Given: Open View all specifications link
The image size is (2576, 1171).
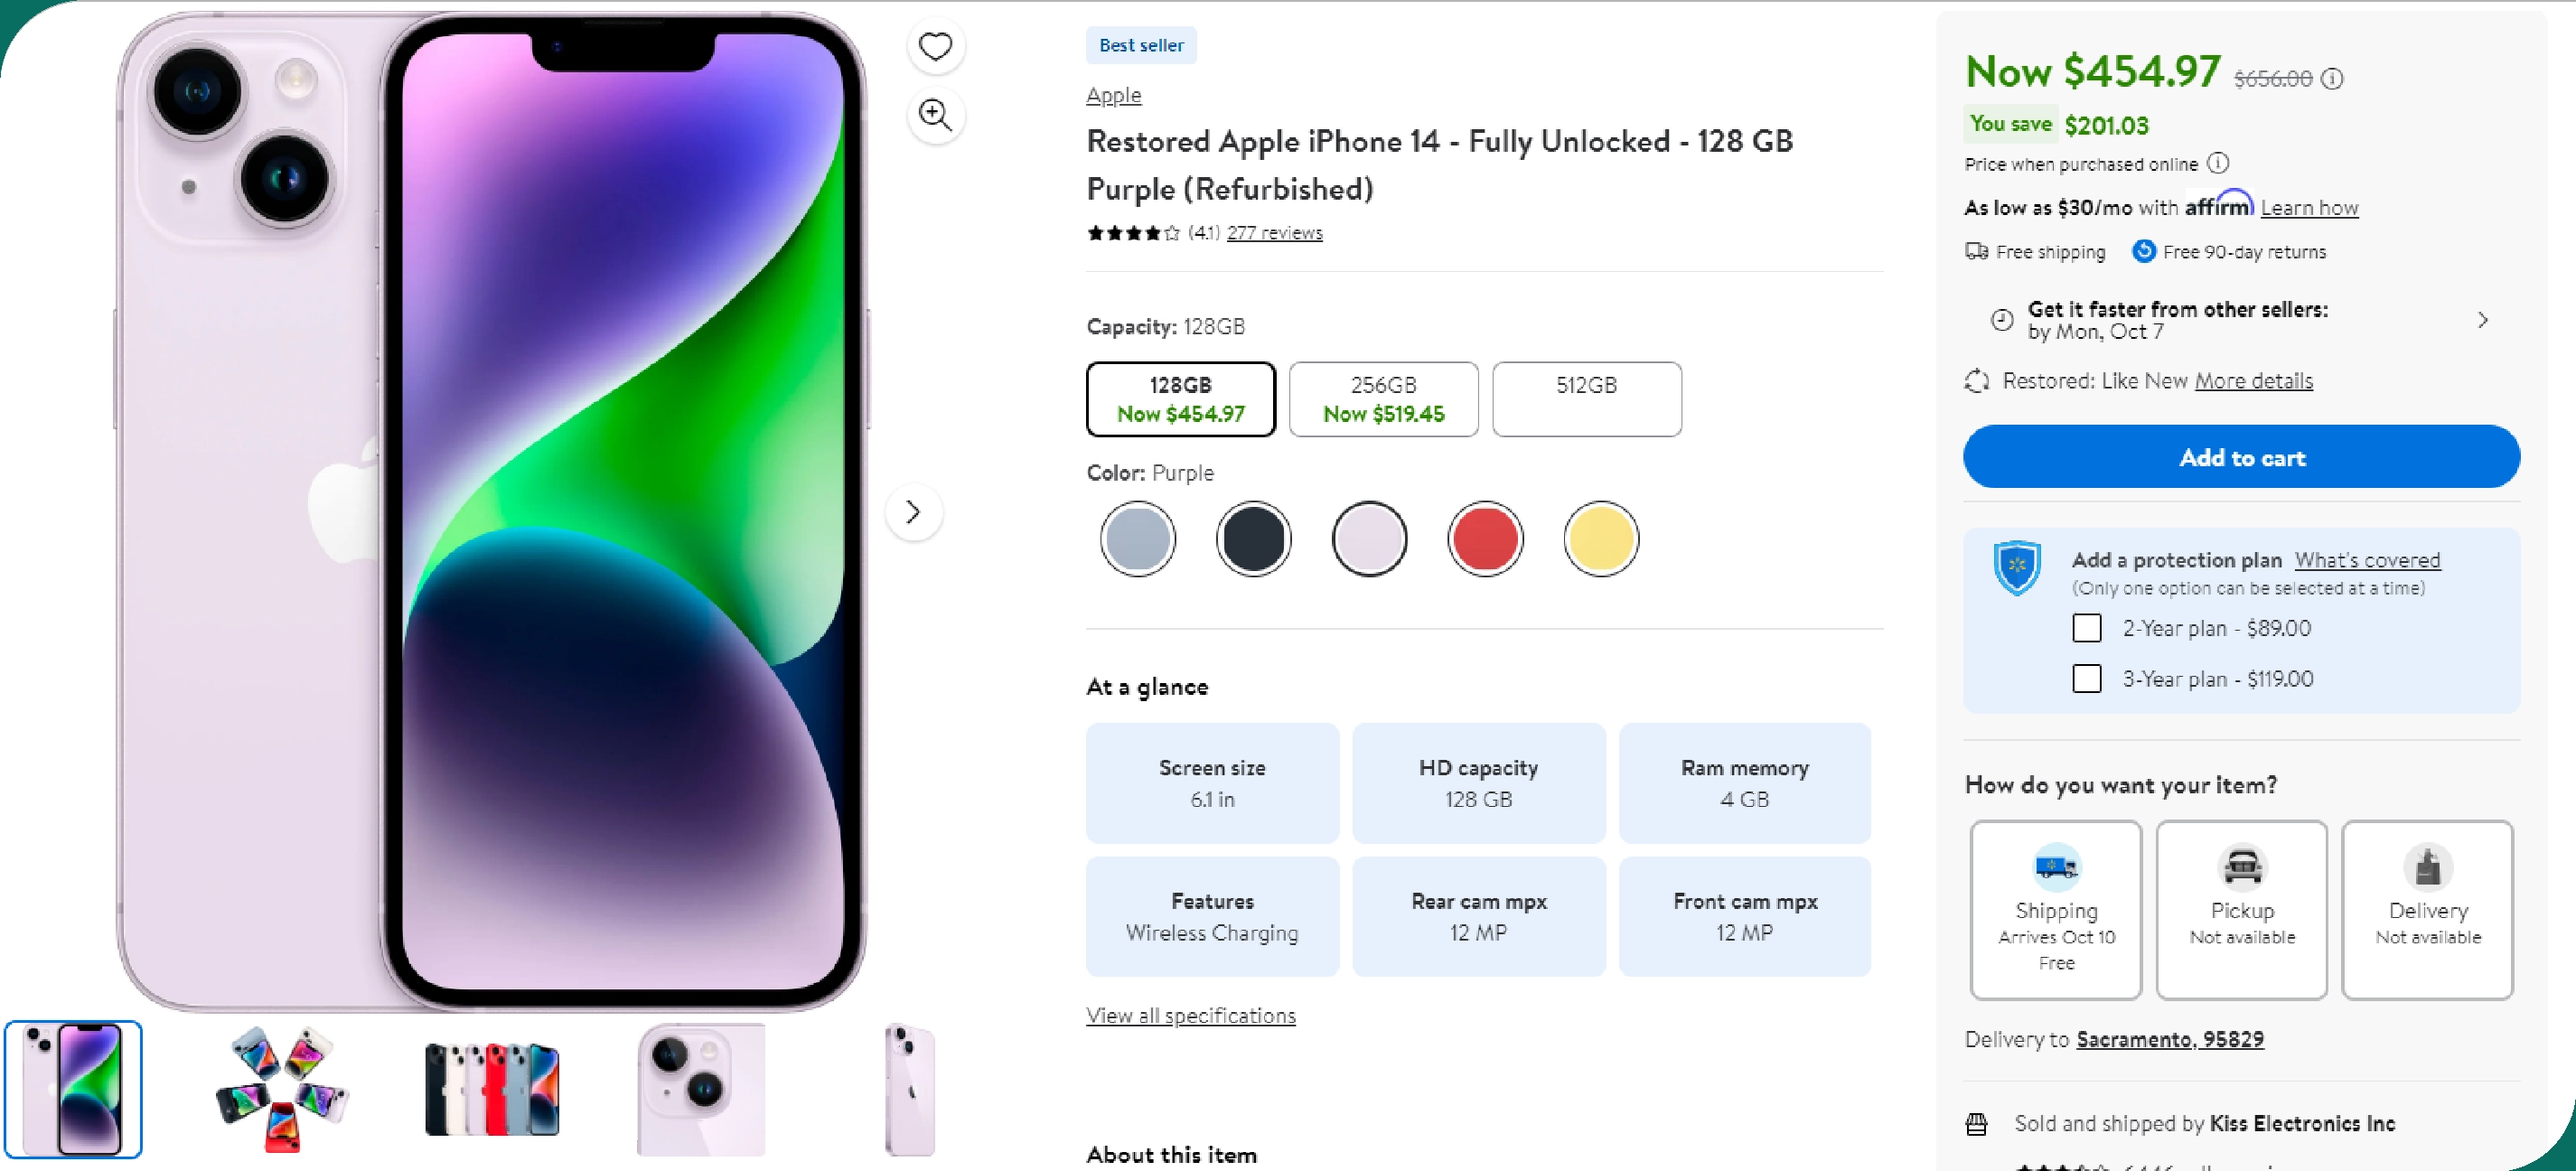Looking at the screenshot, I should tap(1190, 1015).
